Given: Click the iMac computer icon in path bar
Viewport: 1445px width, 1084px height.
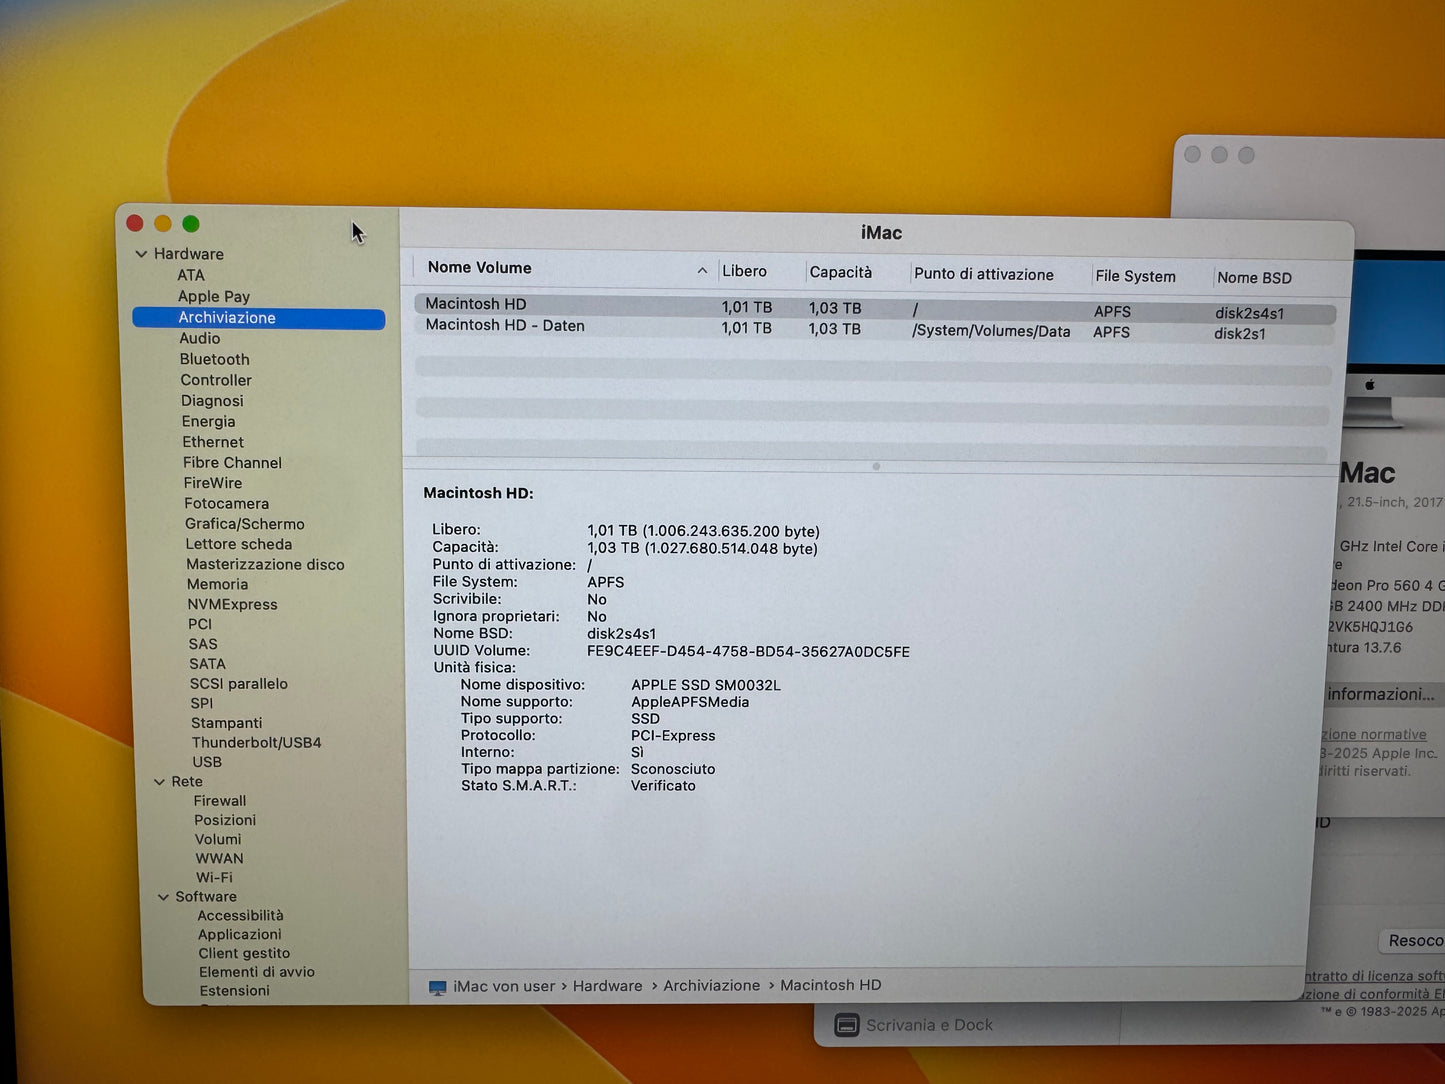Looking at the screenshot, I should (x=437, y=987).
